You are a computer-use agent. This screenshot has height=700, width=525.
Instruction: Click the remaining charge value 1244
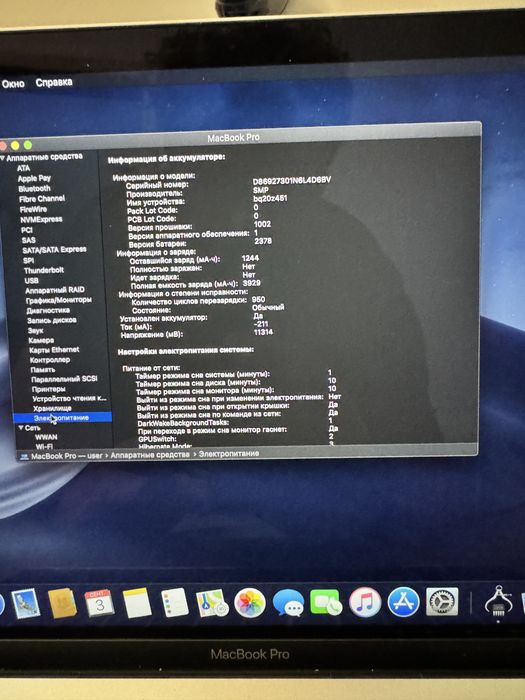point(250,258)
